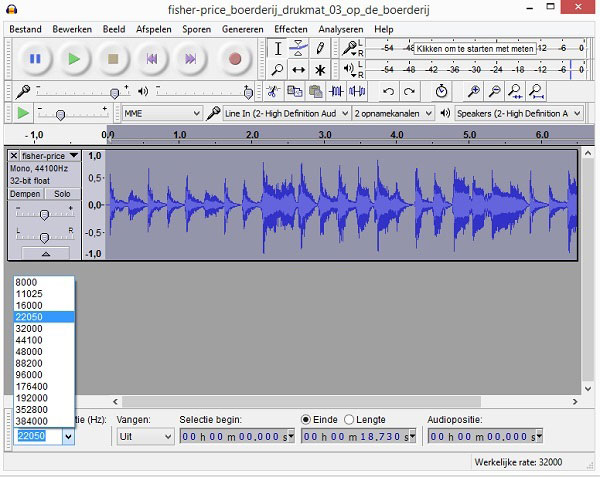
Task: Collapse the track with the triangle button
Action: (x=46, y=254)
